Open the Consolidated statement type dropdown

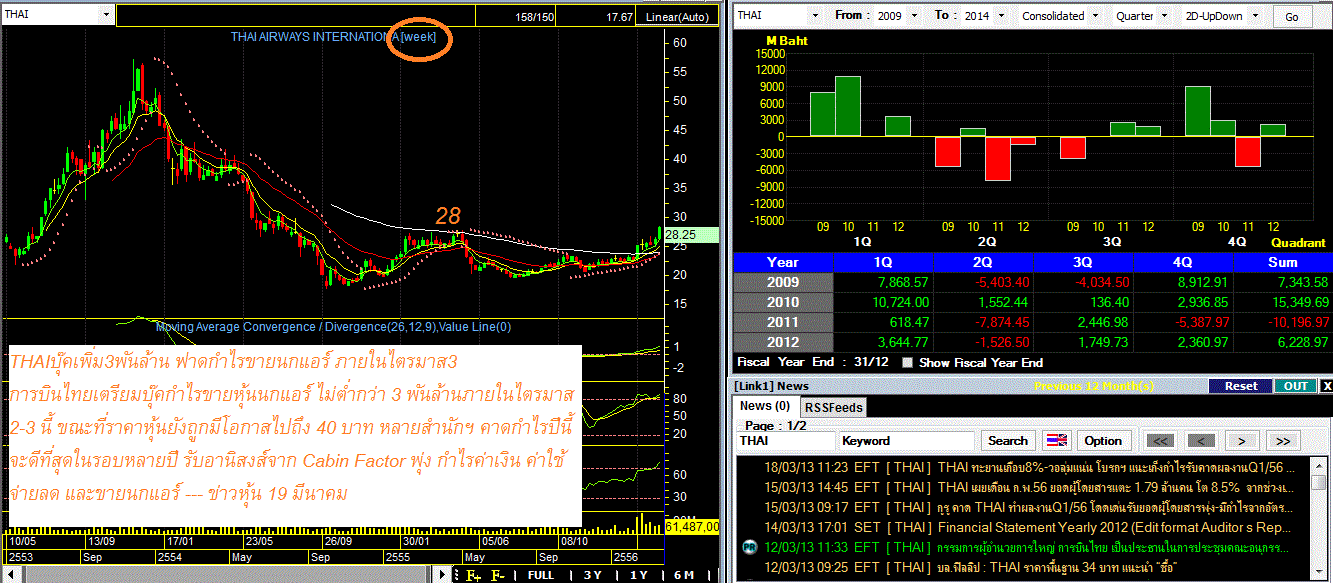tap(1097, 16)
